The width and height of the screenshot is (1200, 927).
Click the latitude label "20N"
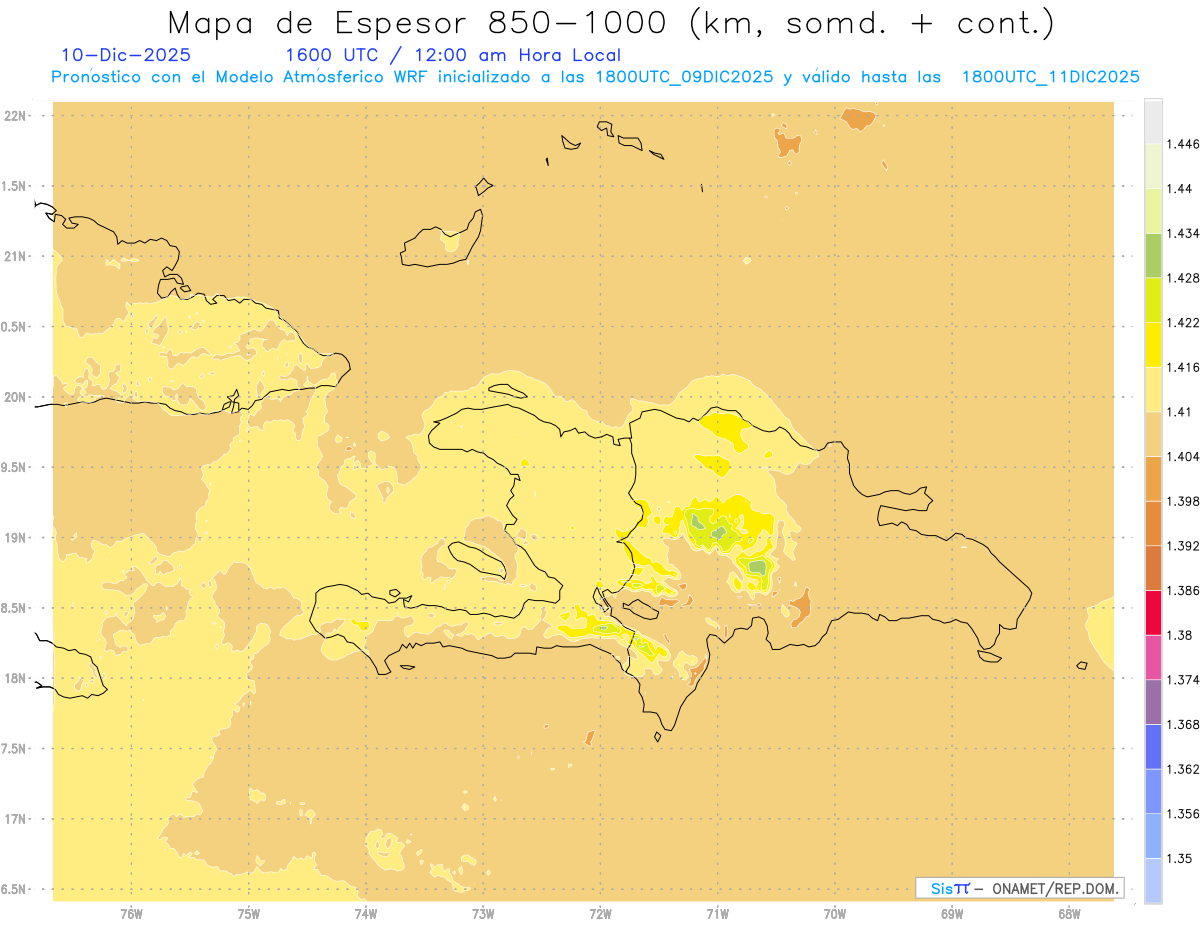point(15,397)
